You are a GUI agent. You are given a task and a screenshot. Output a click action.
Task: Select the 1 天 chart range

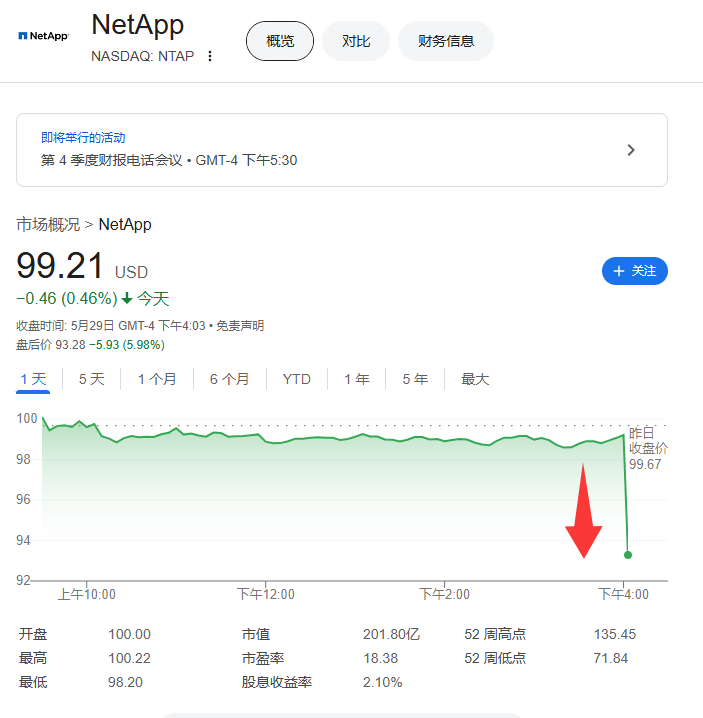33,379
